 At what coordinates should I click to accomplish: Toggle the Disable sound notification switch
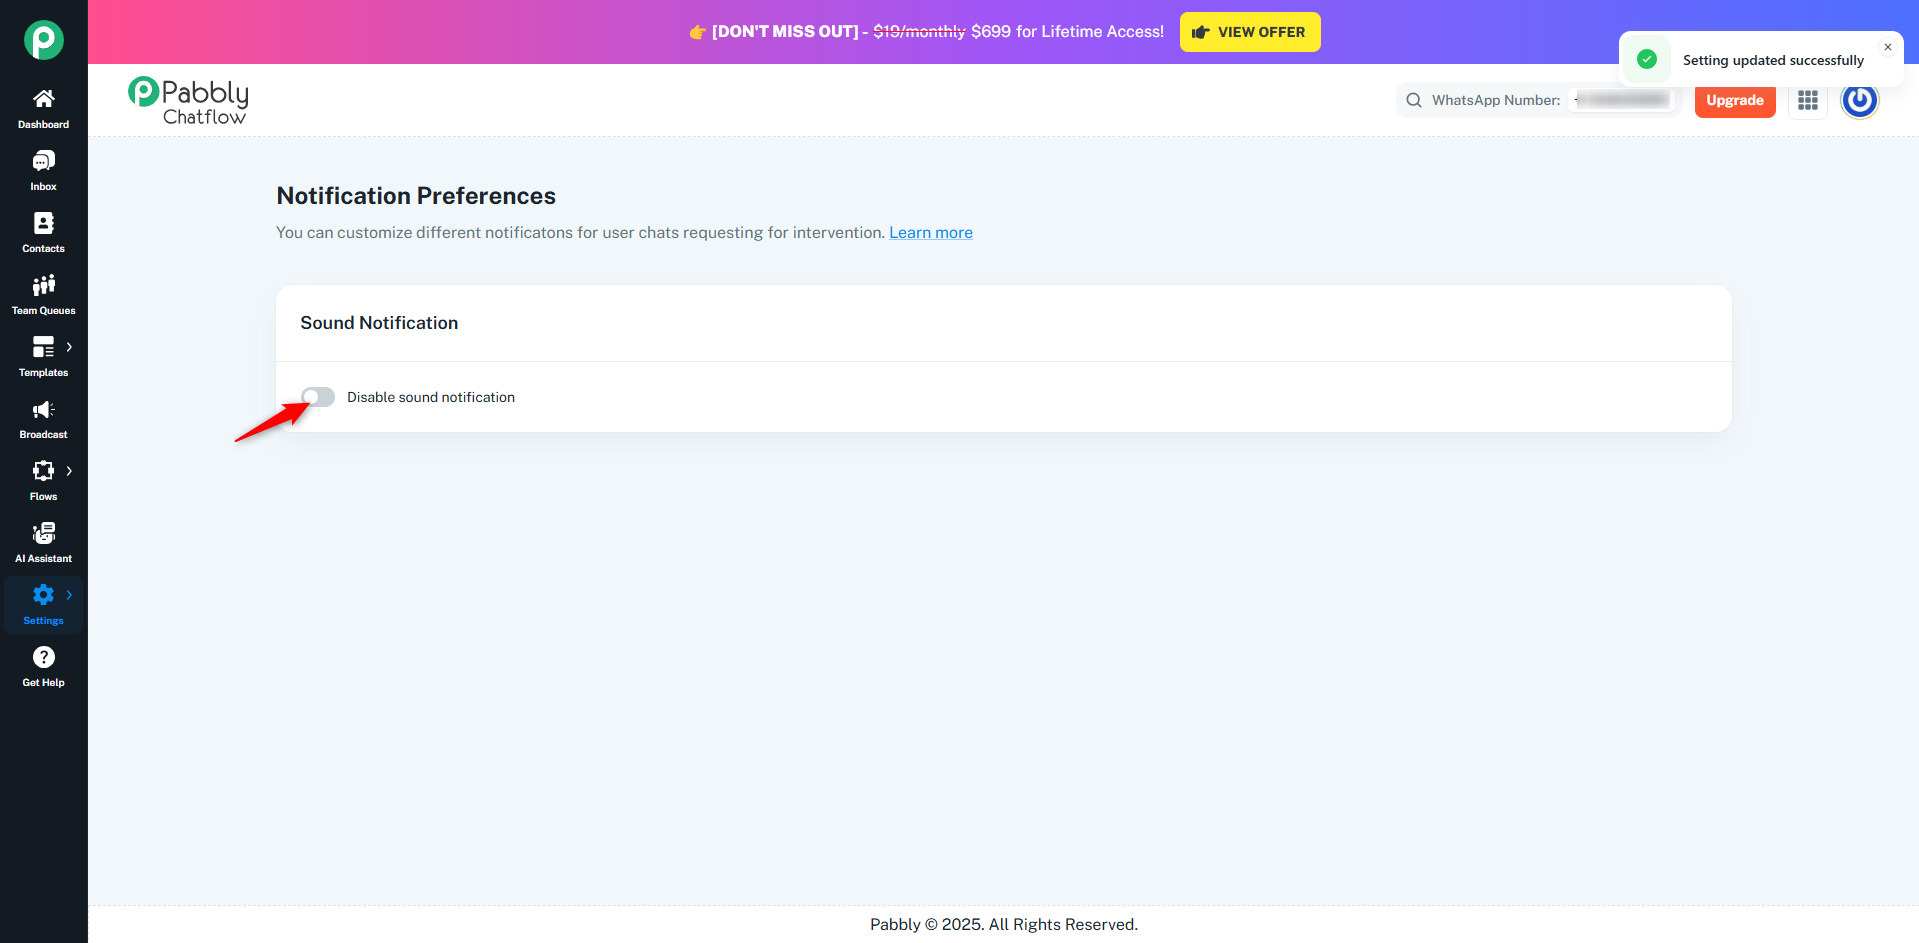pos(318,397)
